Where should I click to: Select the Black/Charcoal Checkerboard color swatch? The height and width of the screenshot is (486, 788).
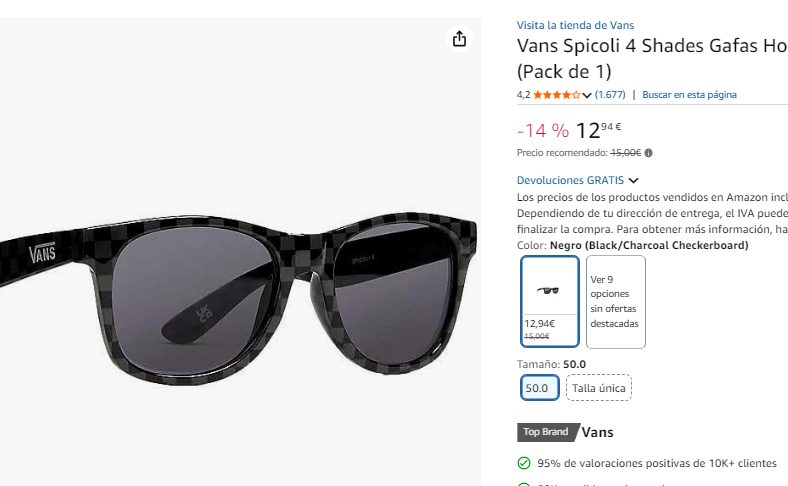[x=549, y=302]
